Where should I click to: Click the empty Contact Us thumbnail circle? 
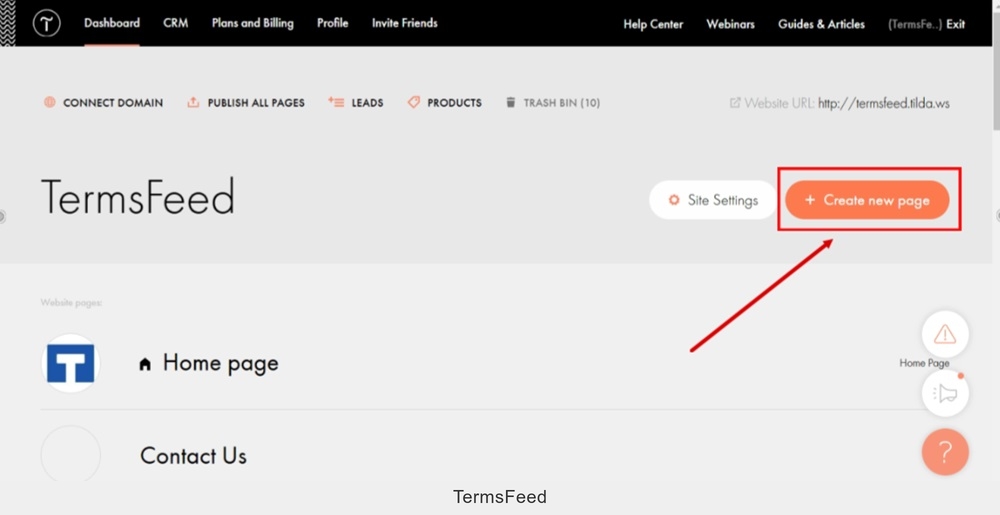71,455
